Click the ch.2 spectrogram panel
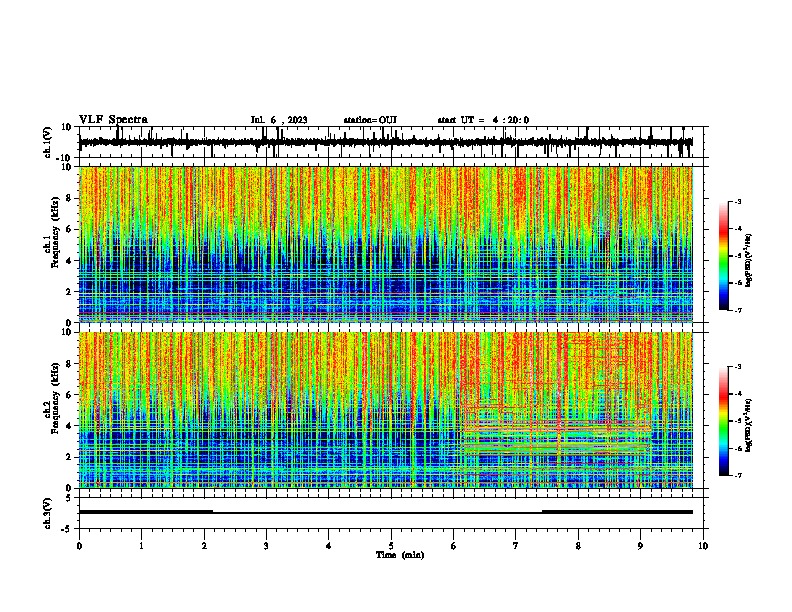The width and height of the screenshot is (792, 612). [386, 410]
